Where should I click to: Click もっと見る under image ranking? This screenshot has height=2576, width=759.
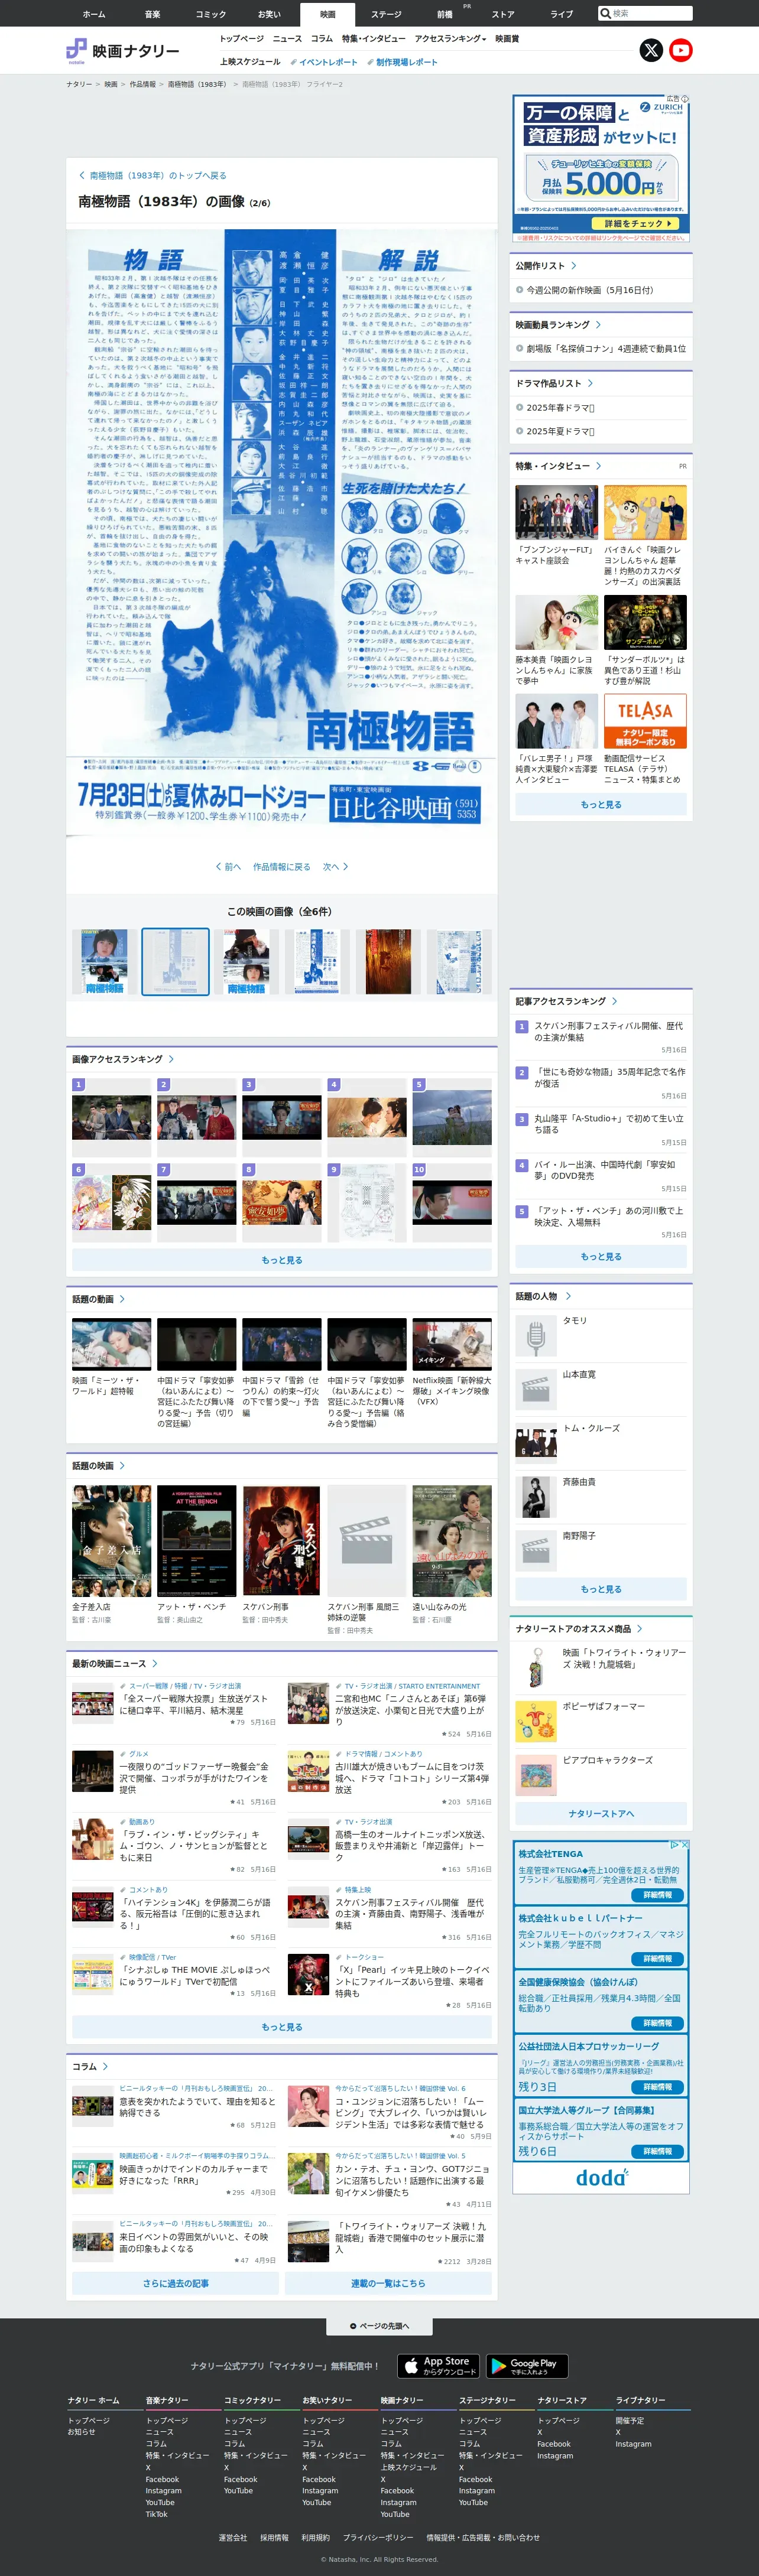tap(282, 1259)
